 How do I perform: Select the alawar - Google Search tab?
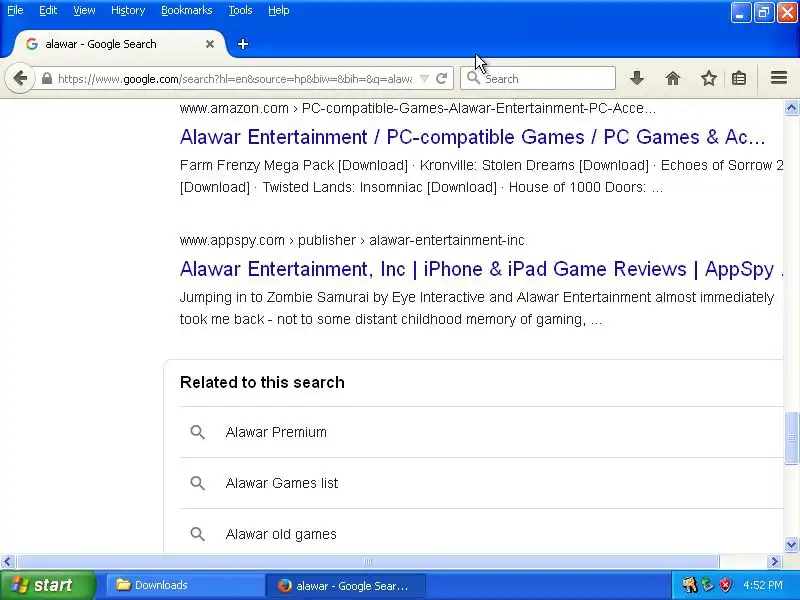(120, 44)
